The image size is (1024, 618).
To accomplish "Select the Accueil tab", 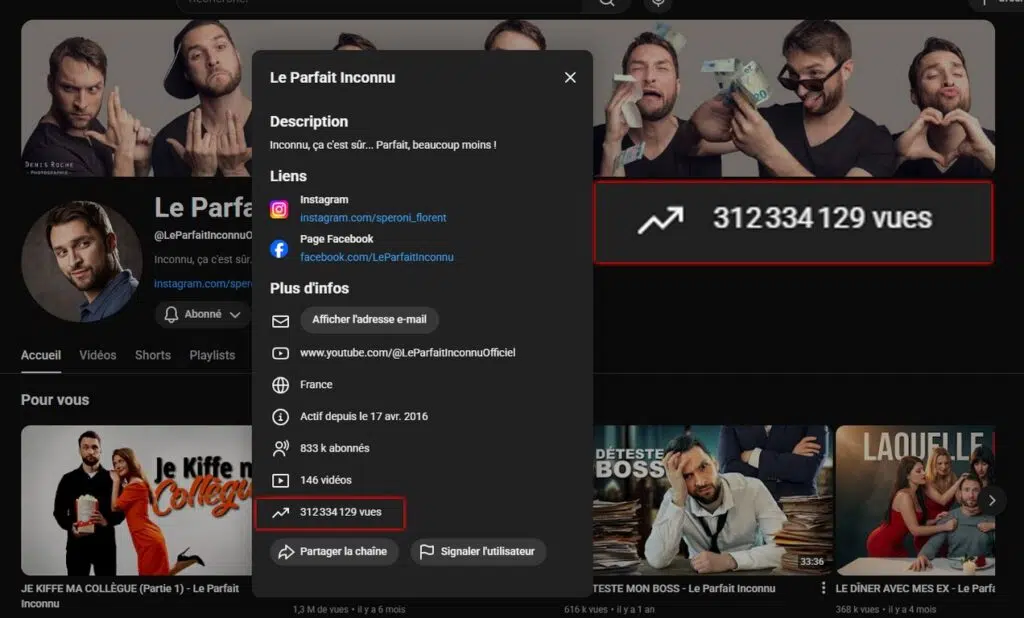I will point(41,355).
